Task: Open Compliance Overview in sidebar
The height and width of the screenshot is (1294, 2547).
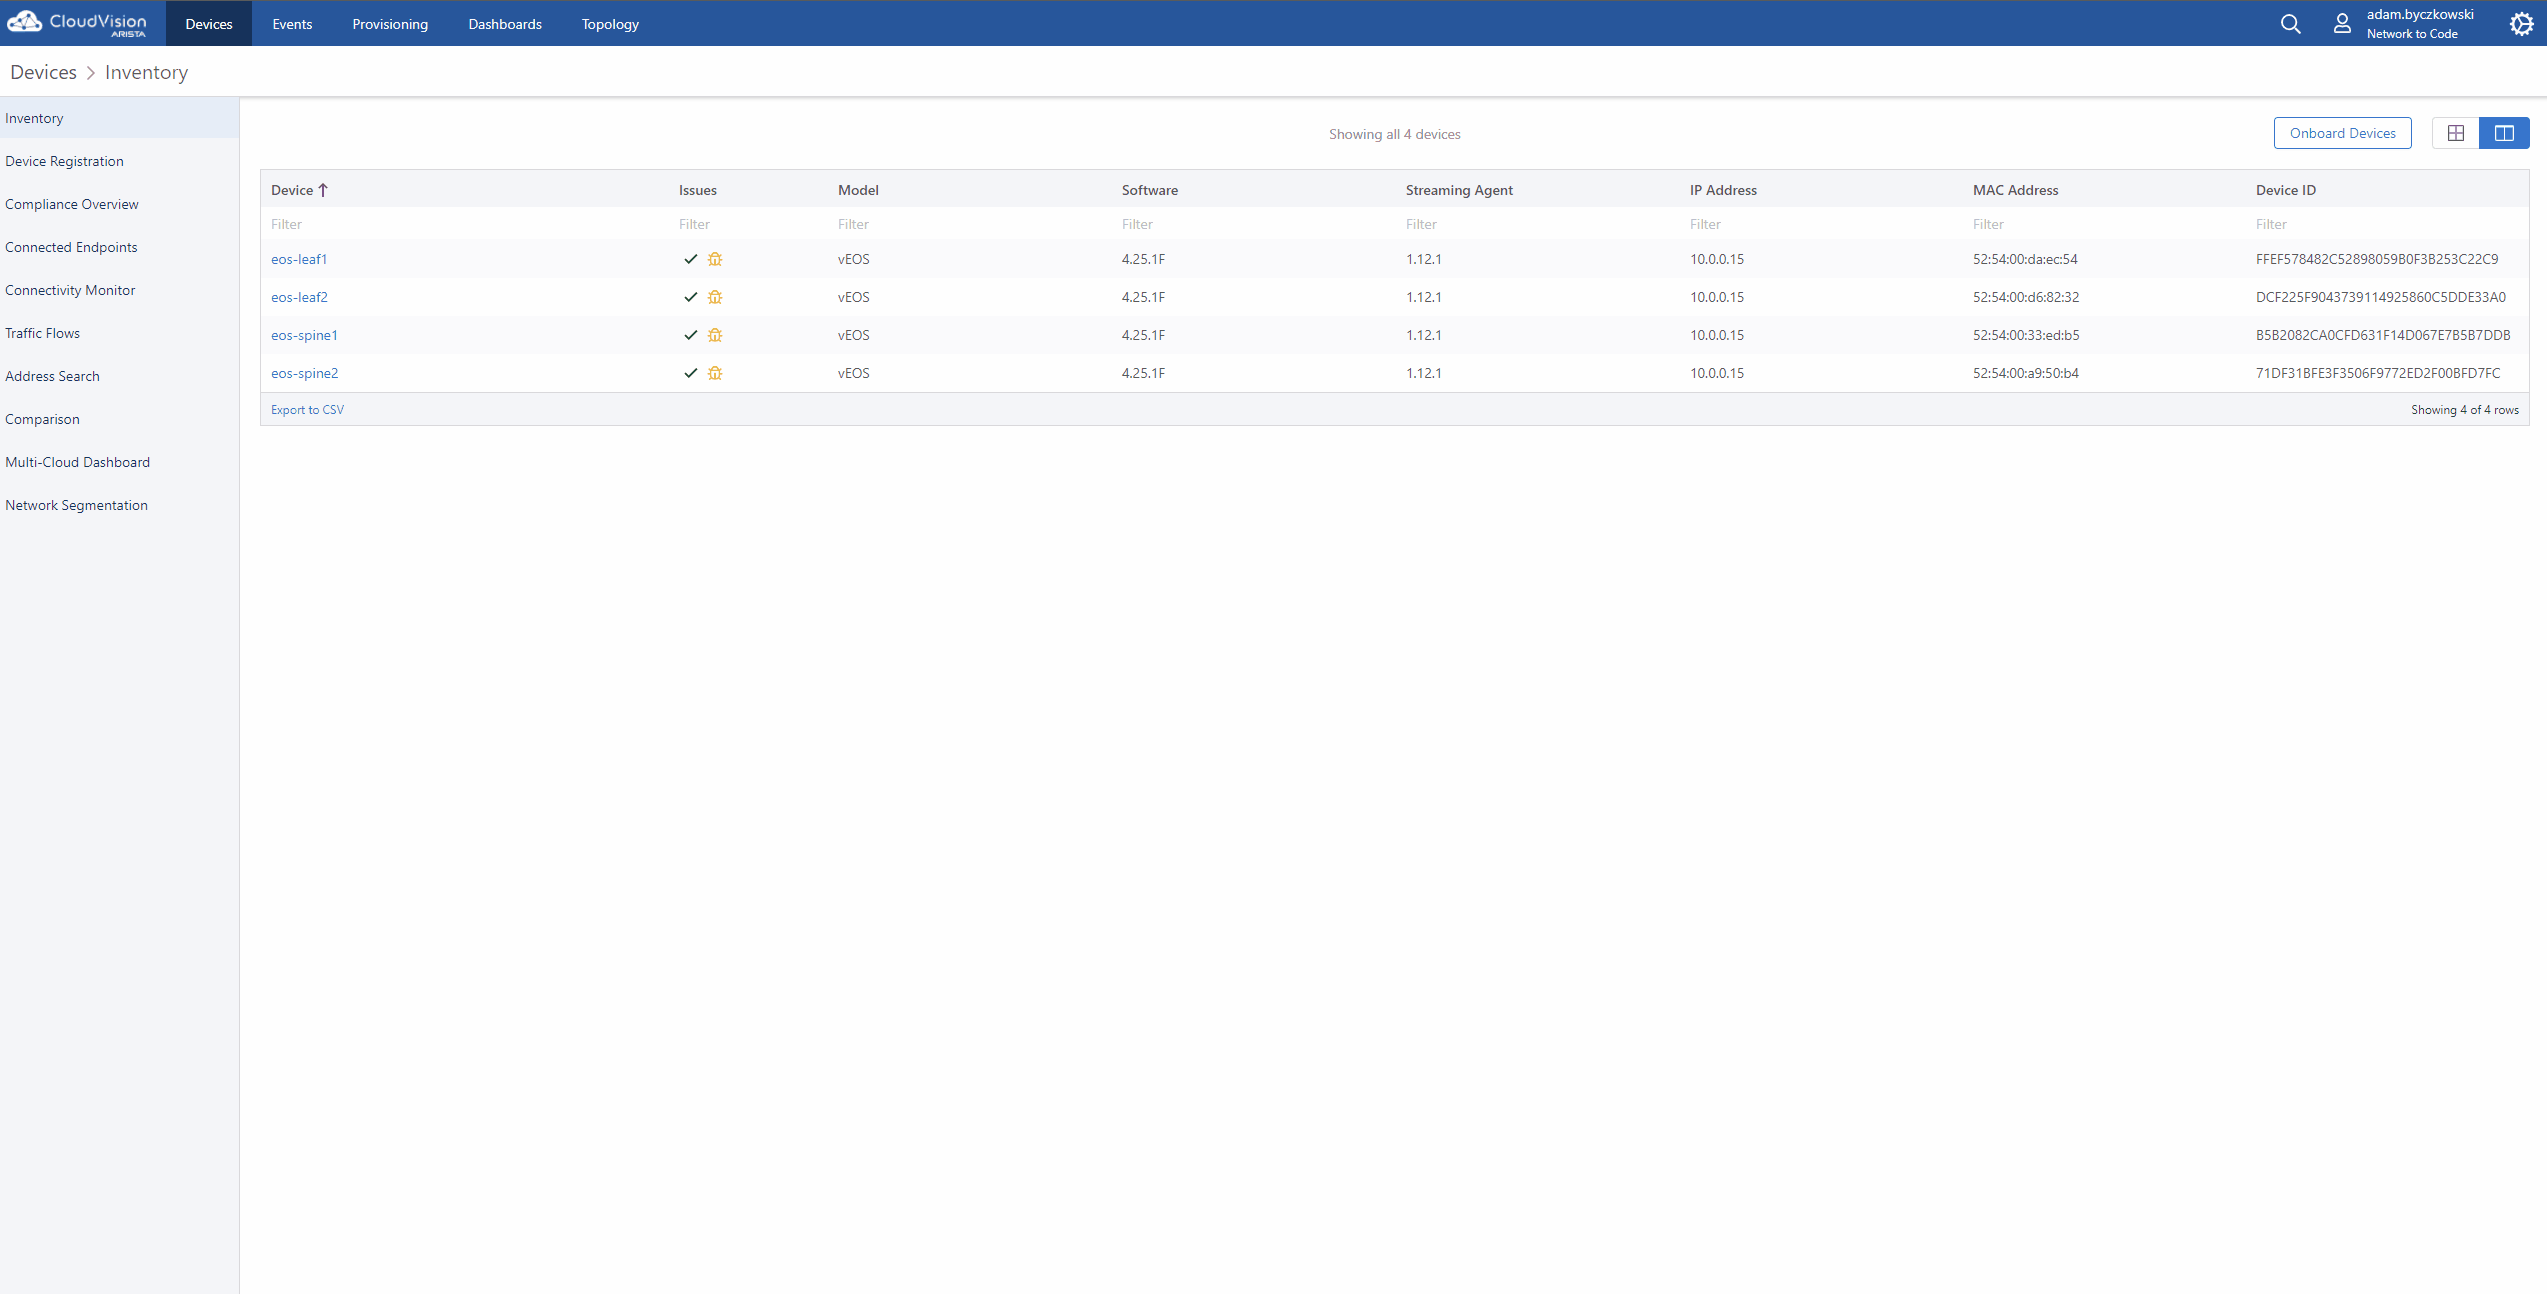Action: [72, 204]
